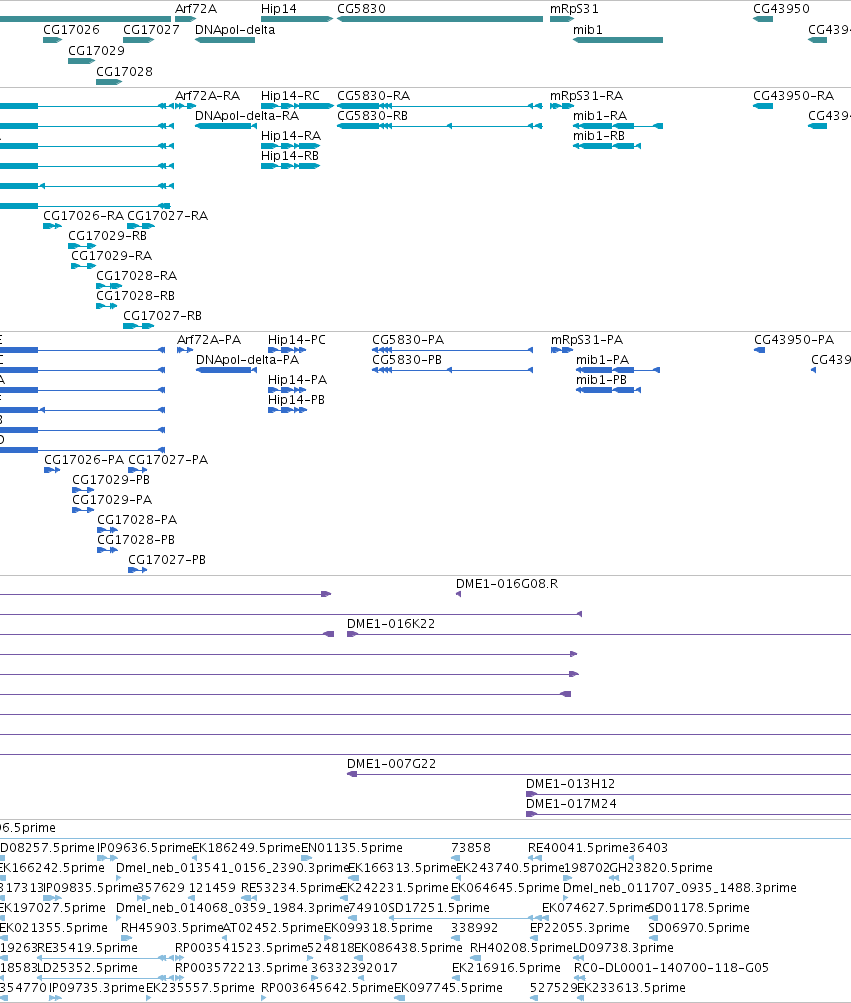Click the DNApol-delta gene label
The width and height of the screenshot is (851, 1003).
pos(235,30)
